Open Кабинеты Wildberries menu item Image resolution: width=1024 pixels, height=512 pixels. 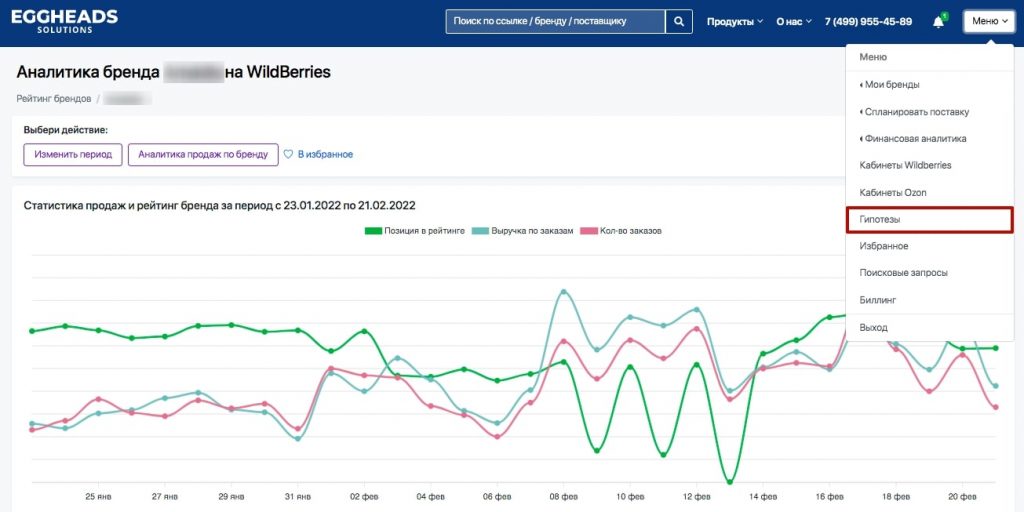[x=929, y=165]
